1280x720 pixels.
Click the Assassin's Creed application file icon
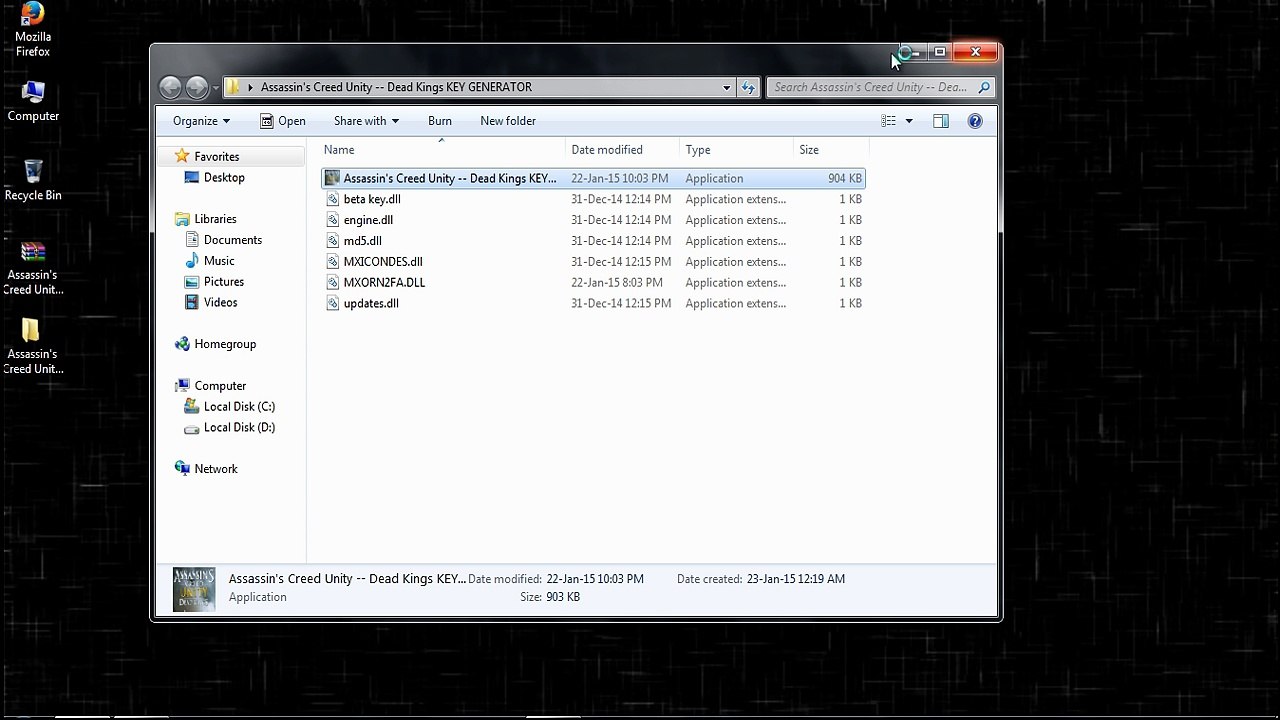[x=333, y=178]
